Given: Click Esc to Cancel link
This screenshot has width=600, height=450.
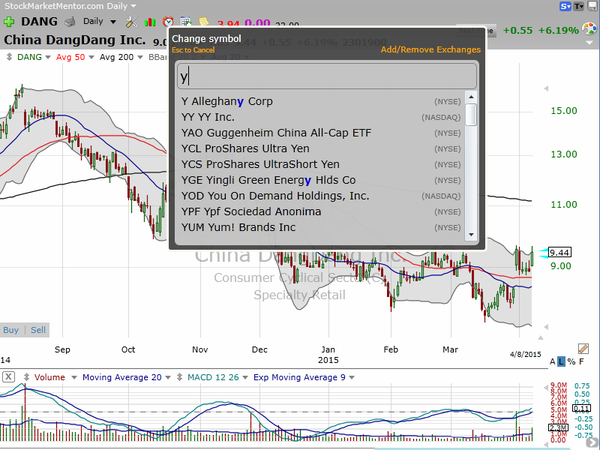Looking at the screenshot, I should [193, 50].
